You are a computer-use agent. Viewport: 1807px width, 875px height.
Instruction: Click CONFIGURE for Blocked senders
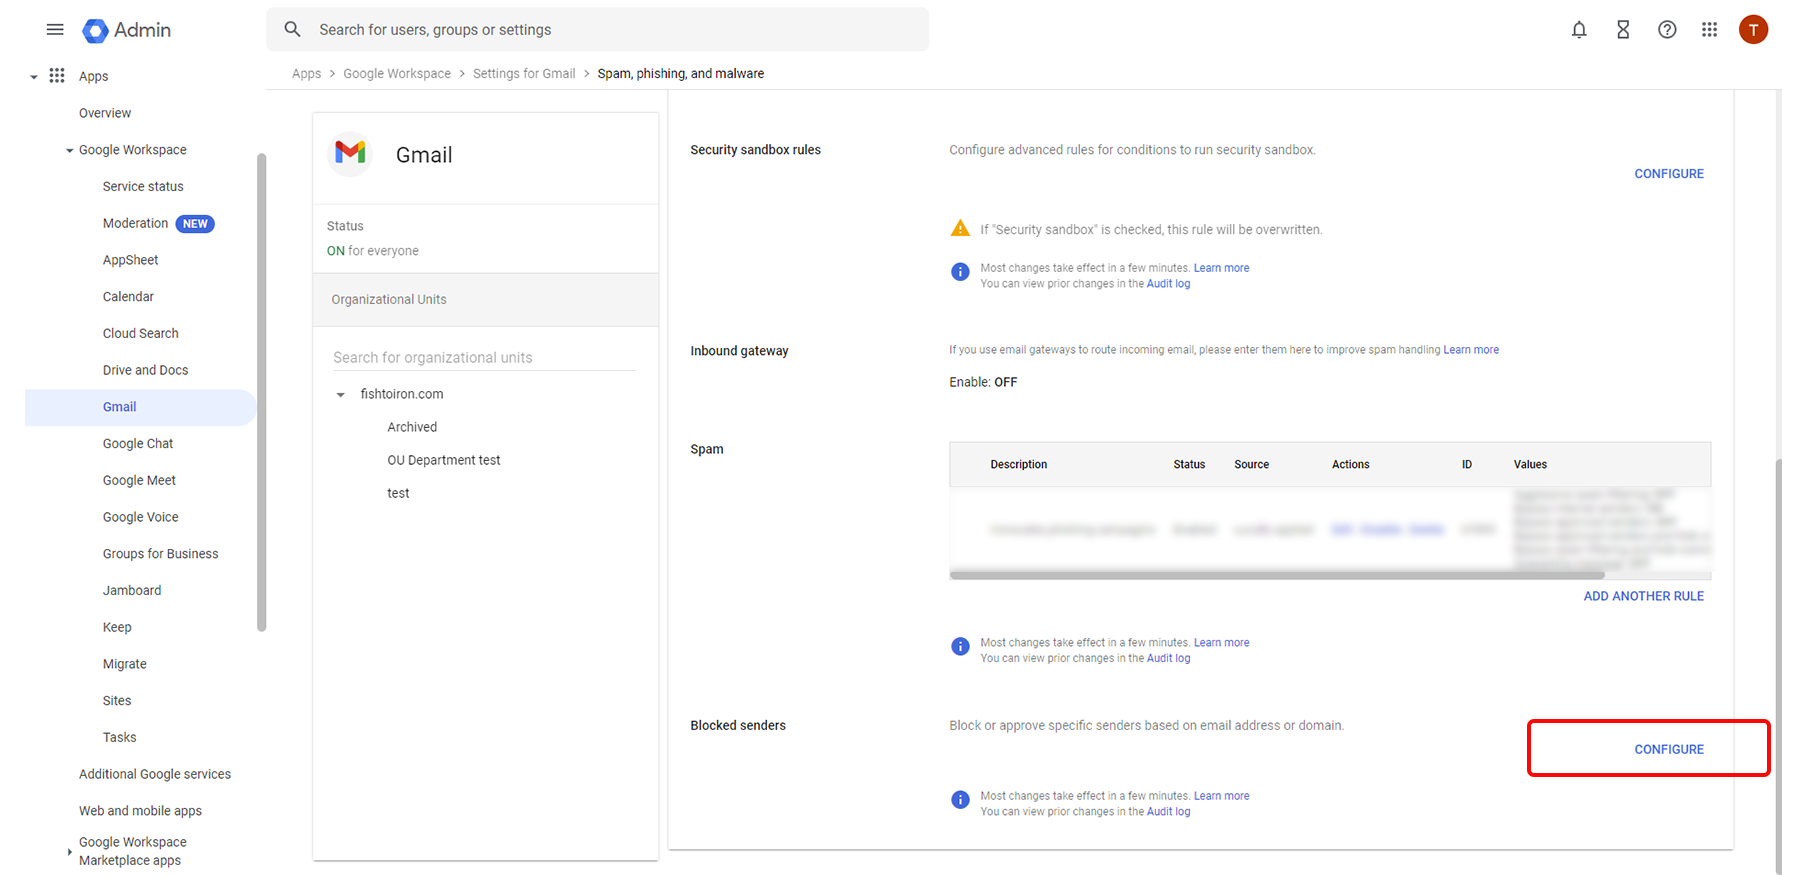pyautogui.click(x=1668, y=749)
